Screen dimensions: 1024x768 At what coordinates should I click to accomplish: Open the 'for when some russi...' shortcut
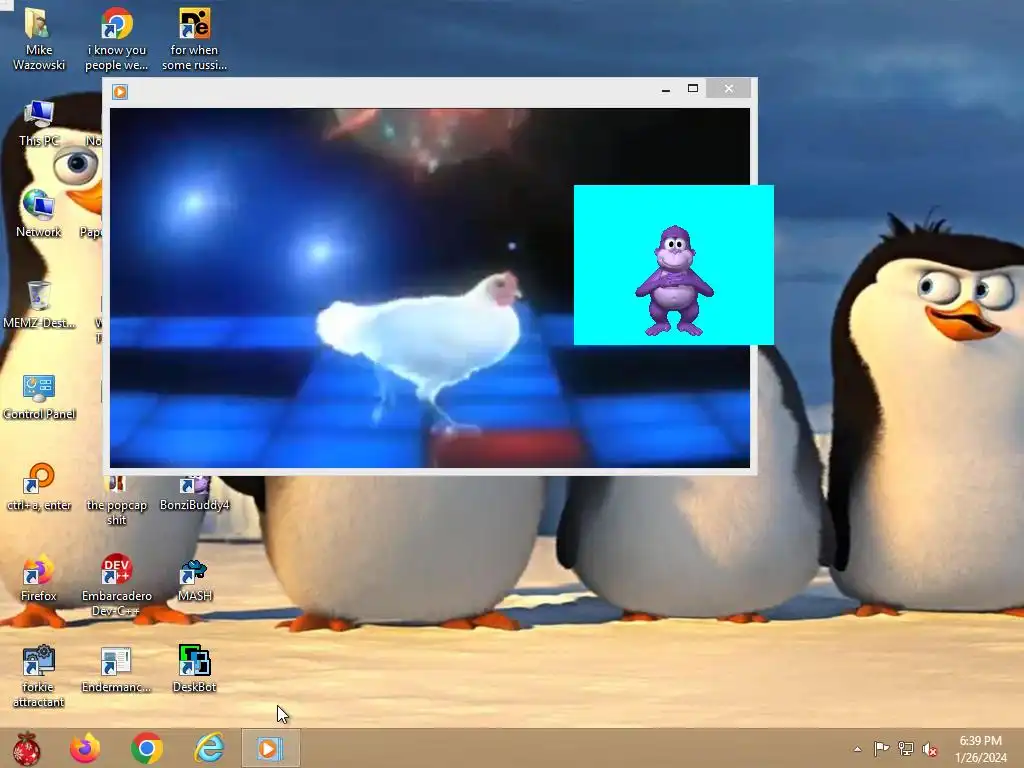(195, 38)
